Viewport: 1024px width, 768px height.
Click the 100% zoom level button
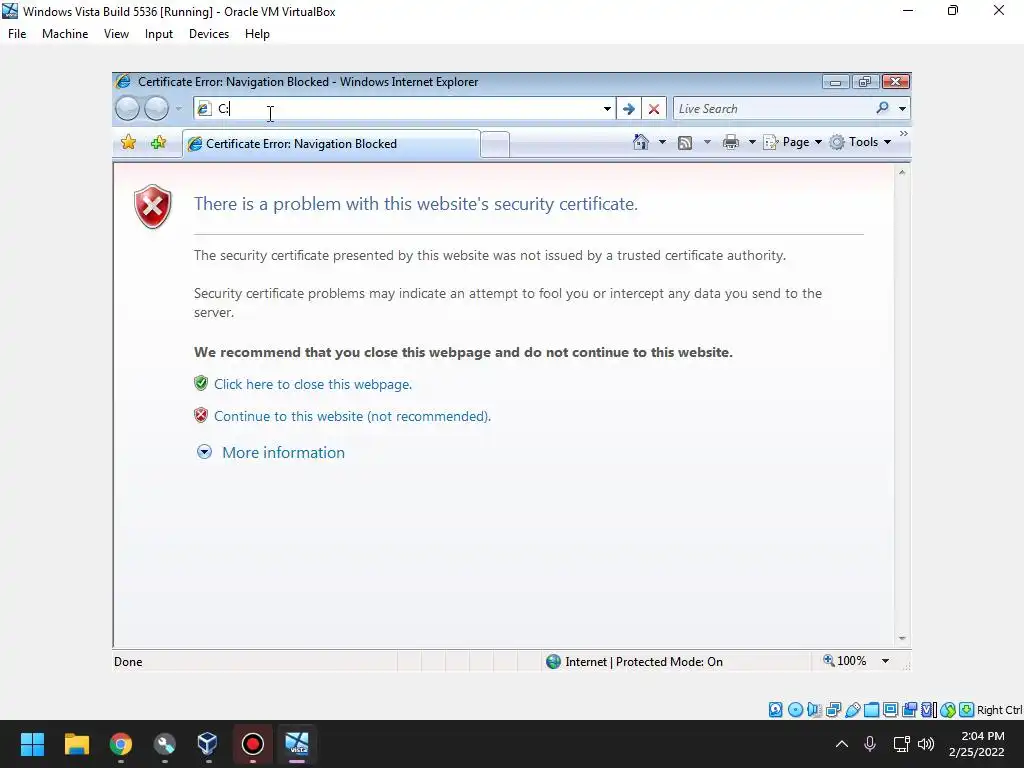(844, 661)
